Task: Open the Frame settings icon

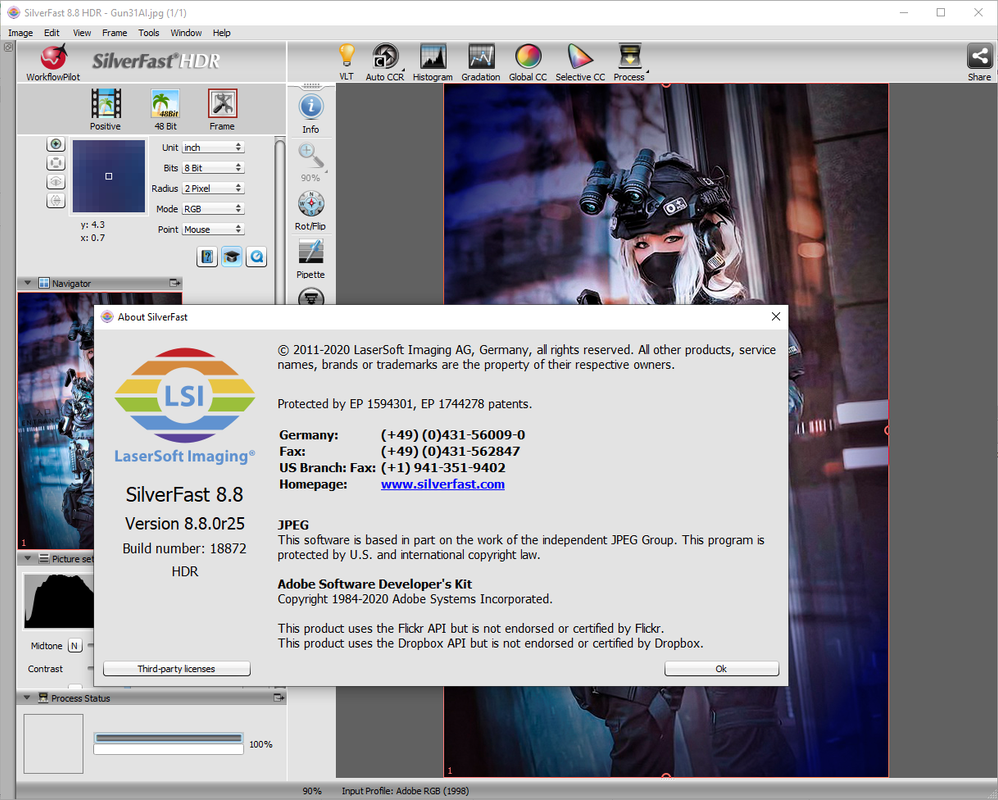Action: 222,109
